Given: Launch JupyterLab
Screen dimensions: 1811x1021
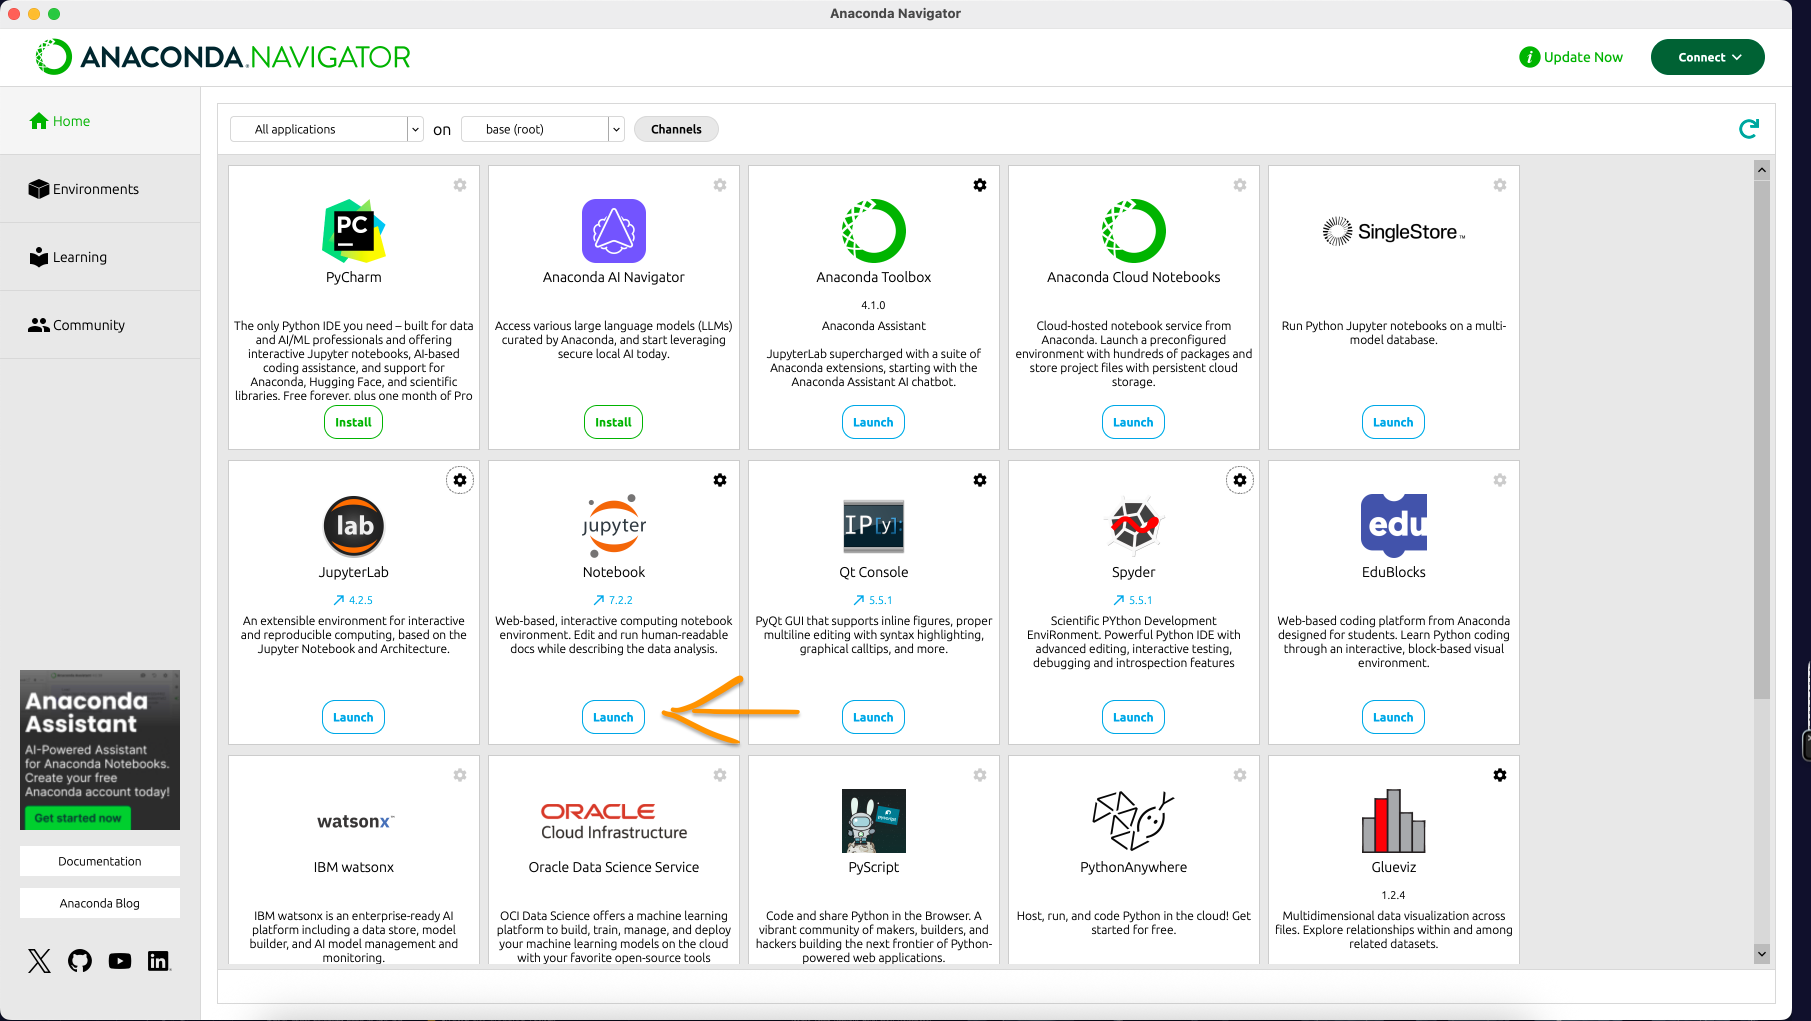Looking at the screenshot, I should tap(353, 717).
